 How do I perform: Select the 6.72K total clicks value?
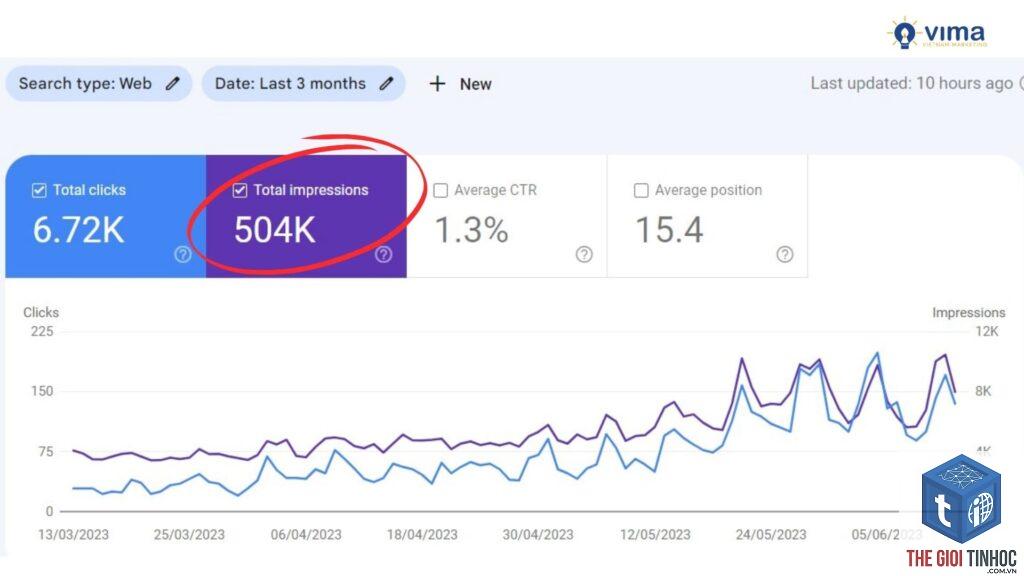(x=78, y=230)
